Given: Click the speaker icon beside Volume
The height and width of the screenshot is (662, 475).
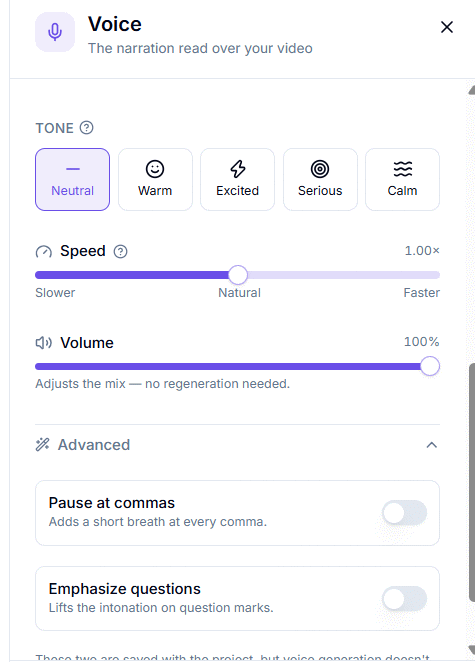Looking at the screenshot, I should coord(43,343).
